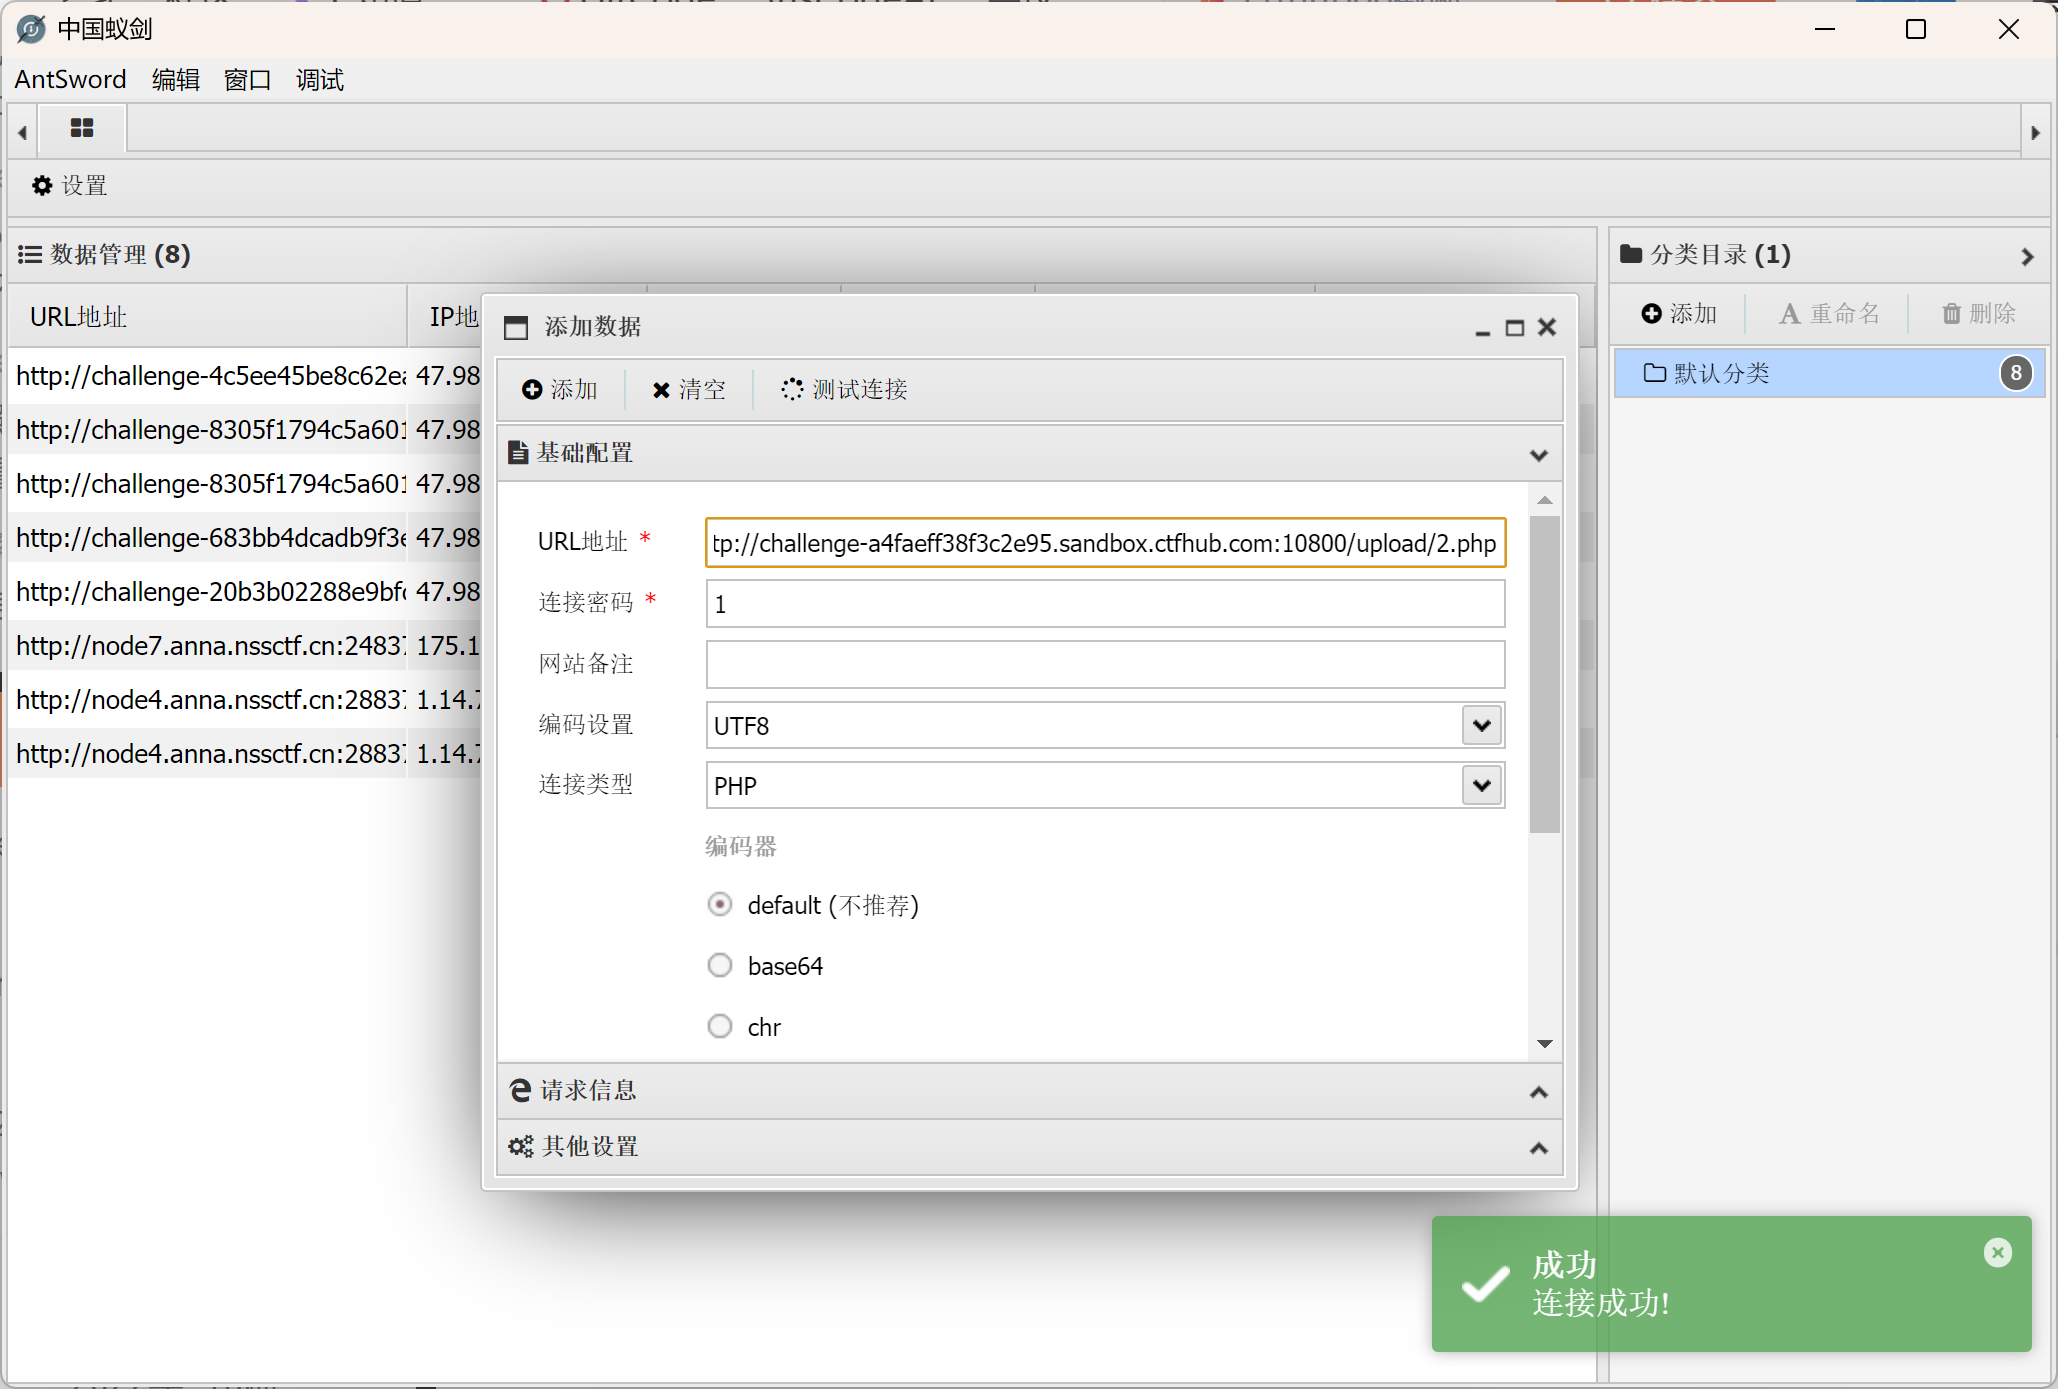Click the 清空 clear button
The width and height of the screenshot is (2058, 1389).
click(689, 389)
